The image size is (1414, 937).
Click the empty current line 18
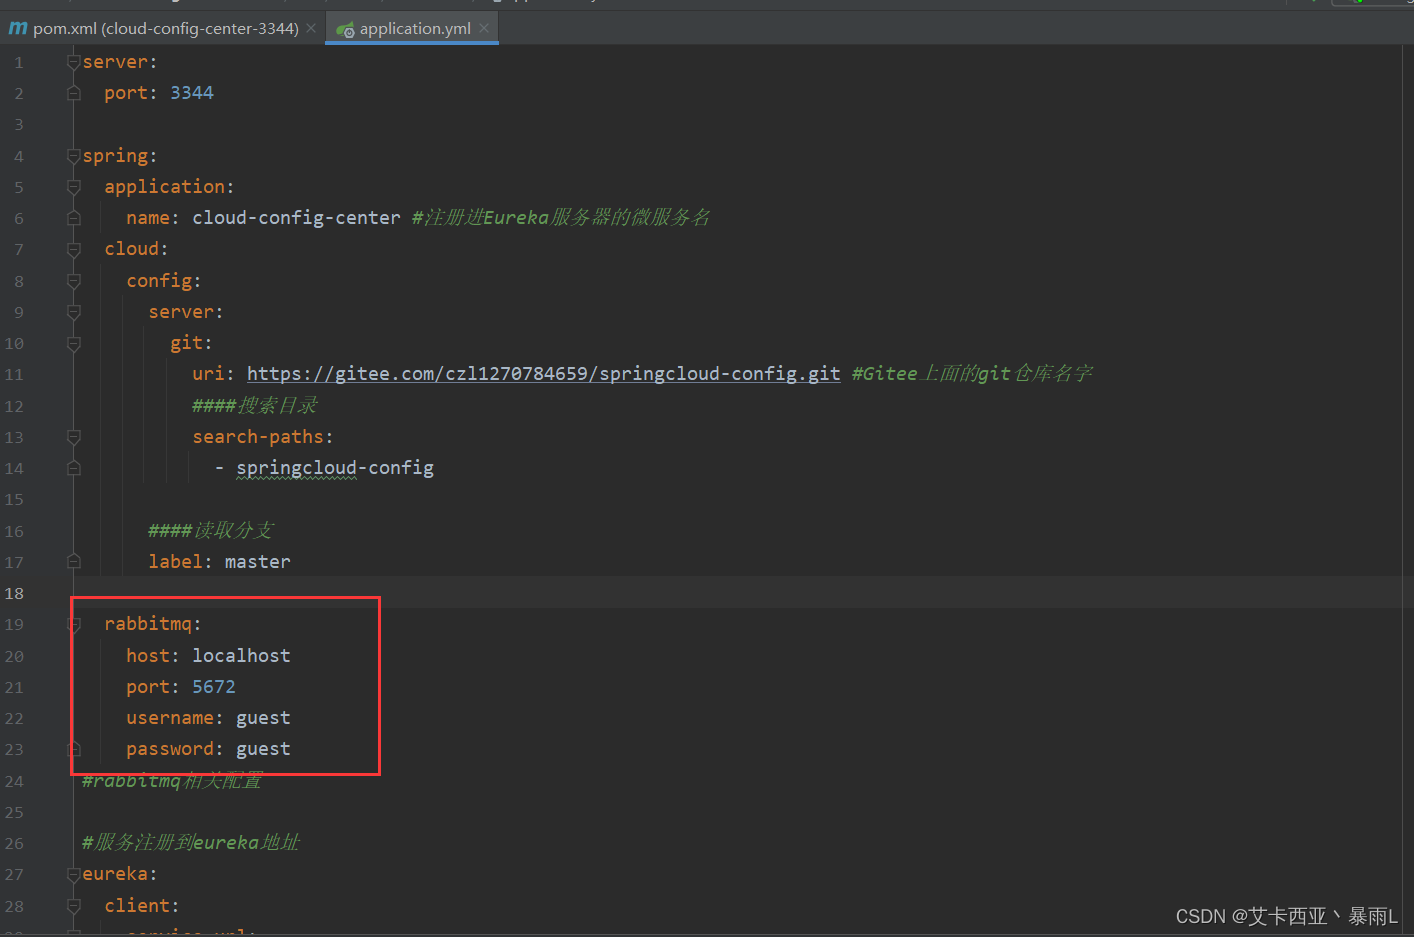click(x=740, y=593)
